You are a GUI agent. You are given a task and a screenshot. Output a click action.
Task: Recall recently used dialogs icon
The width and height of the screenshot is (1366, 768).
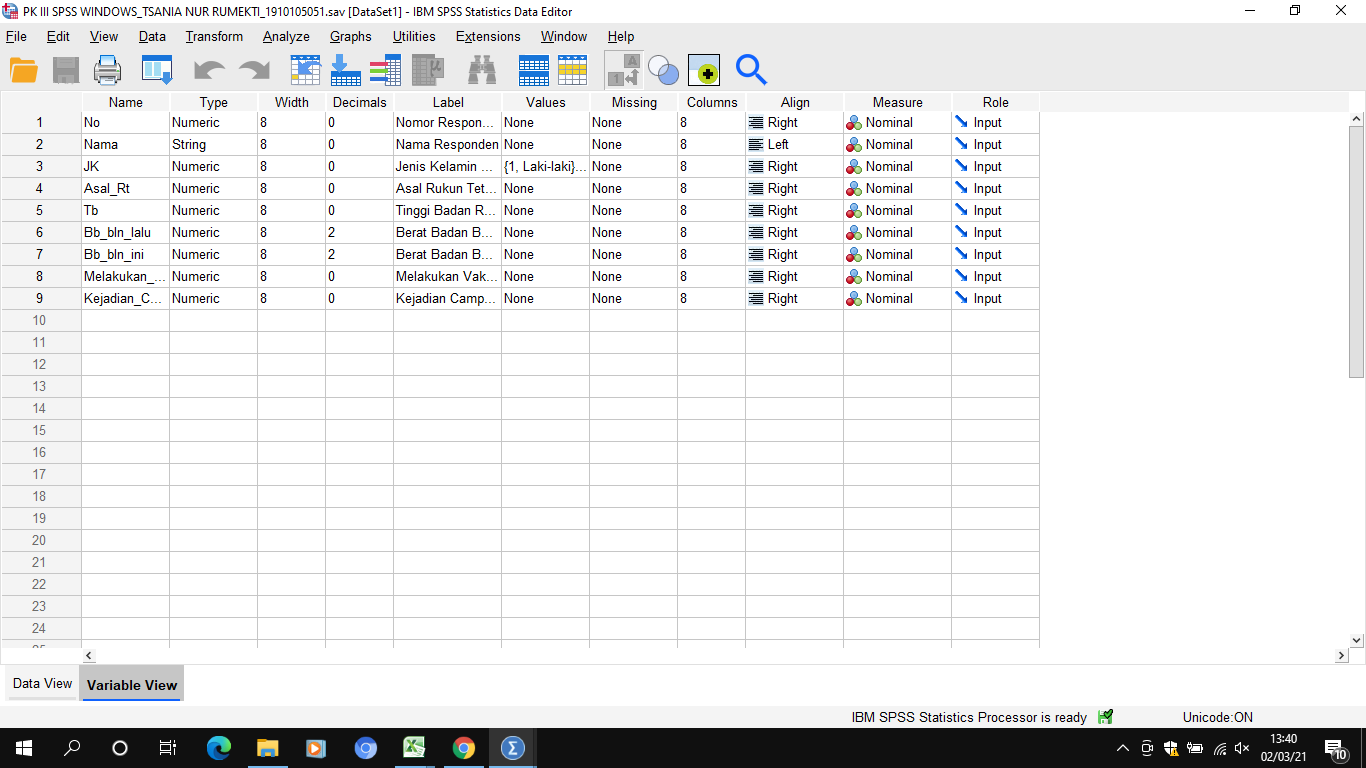(157, 70)
